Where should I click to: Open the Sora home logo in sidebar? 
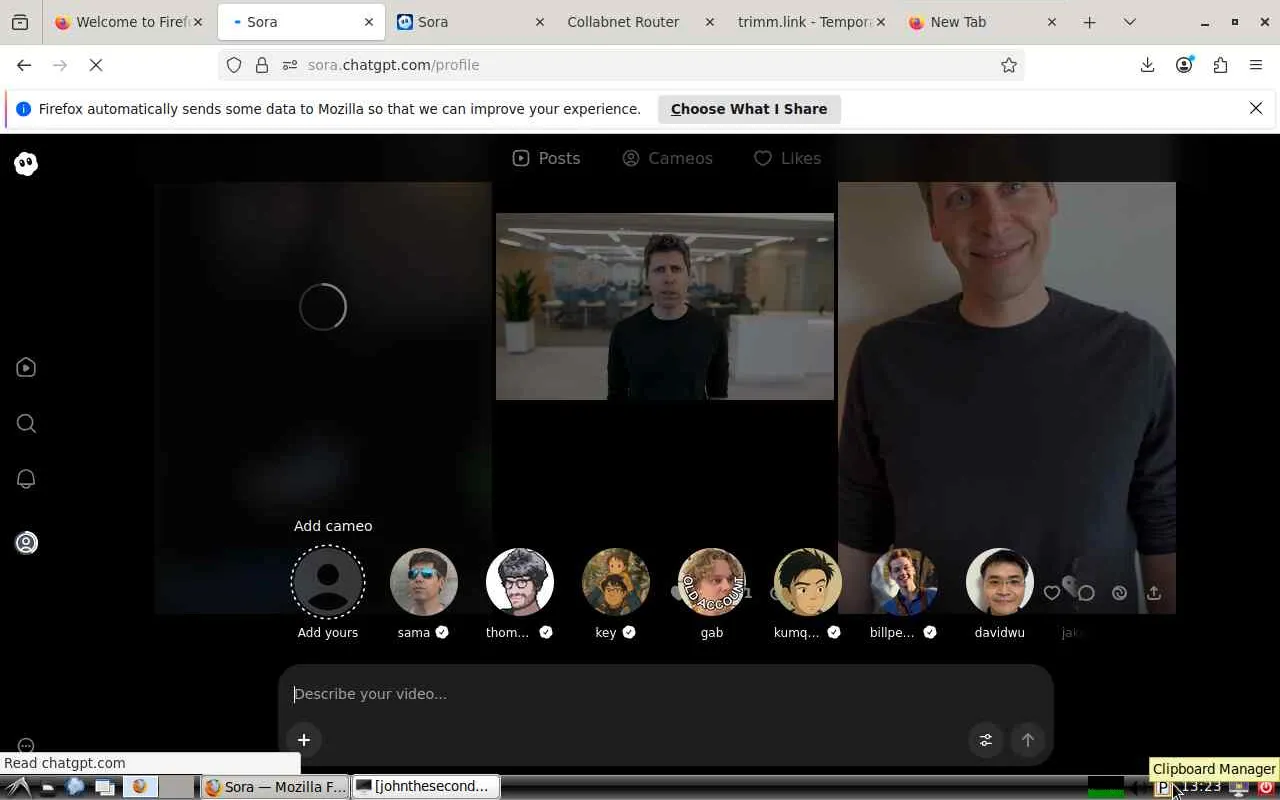26,164
